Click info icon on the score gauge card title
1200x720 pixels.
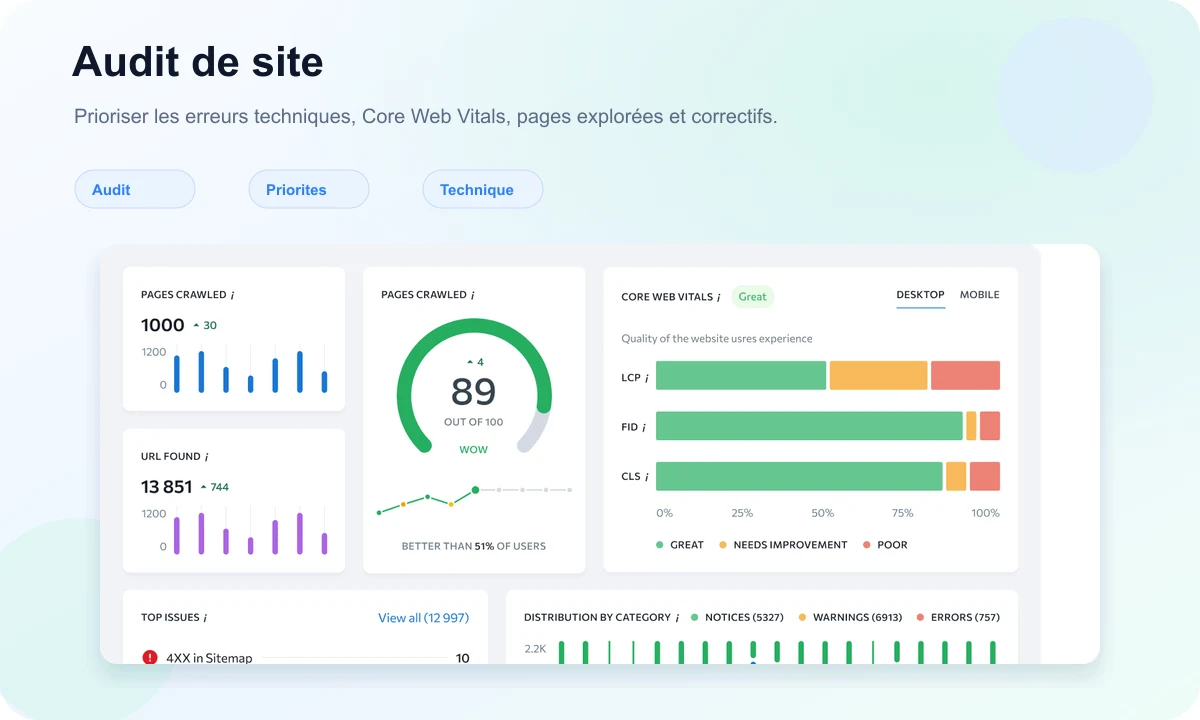coord(473,296)
